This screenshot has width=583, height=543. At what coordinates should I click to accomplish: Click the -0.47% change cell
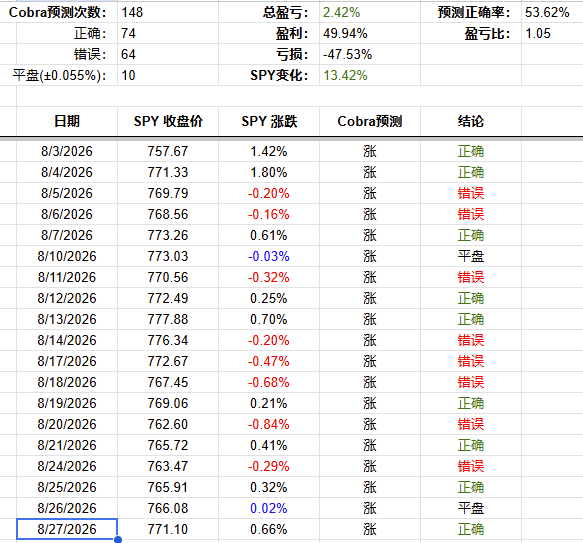click(269, 361)
